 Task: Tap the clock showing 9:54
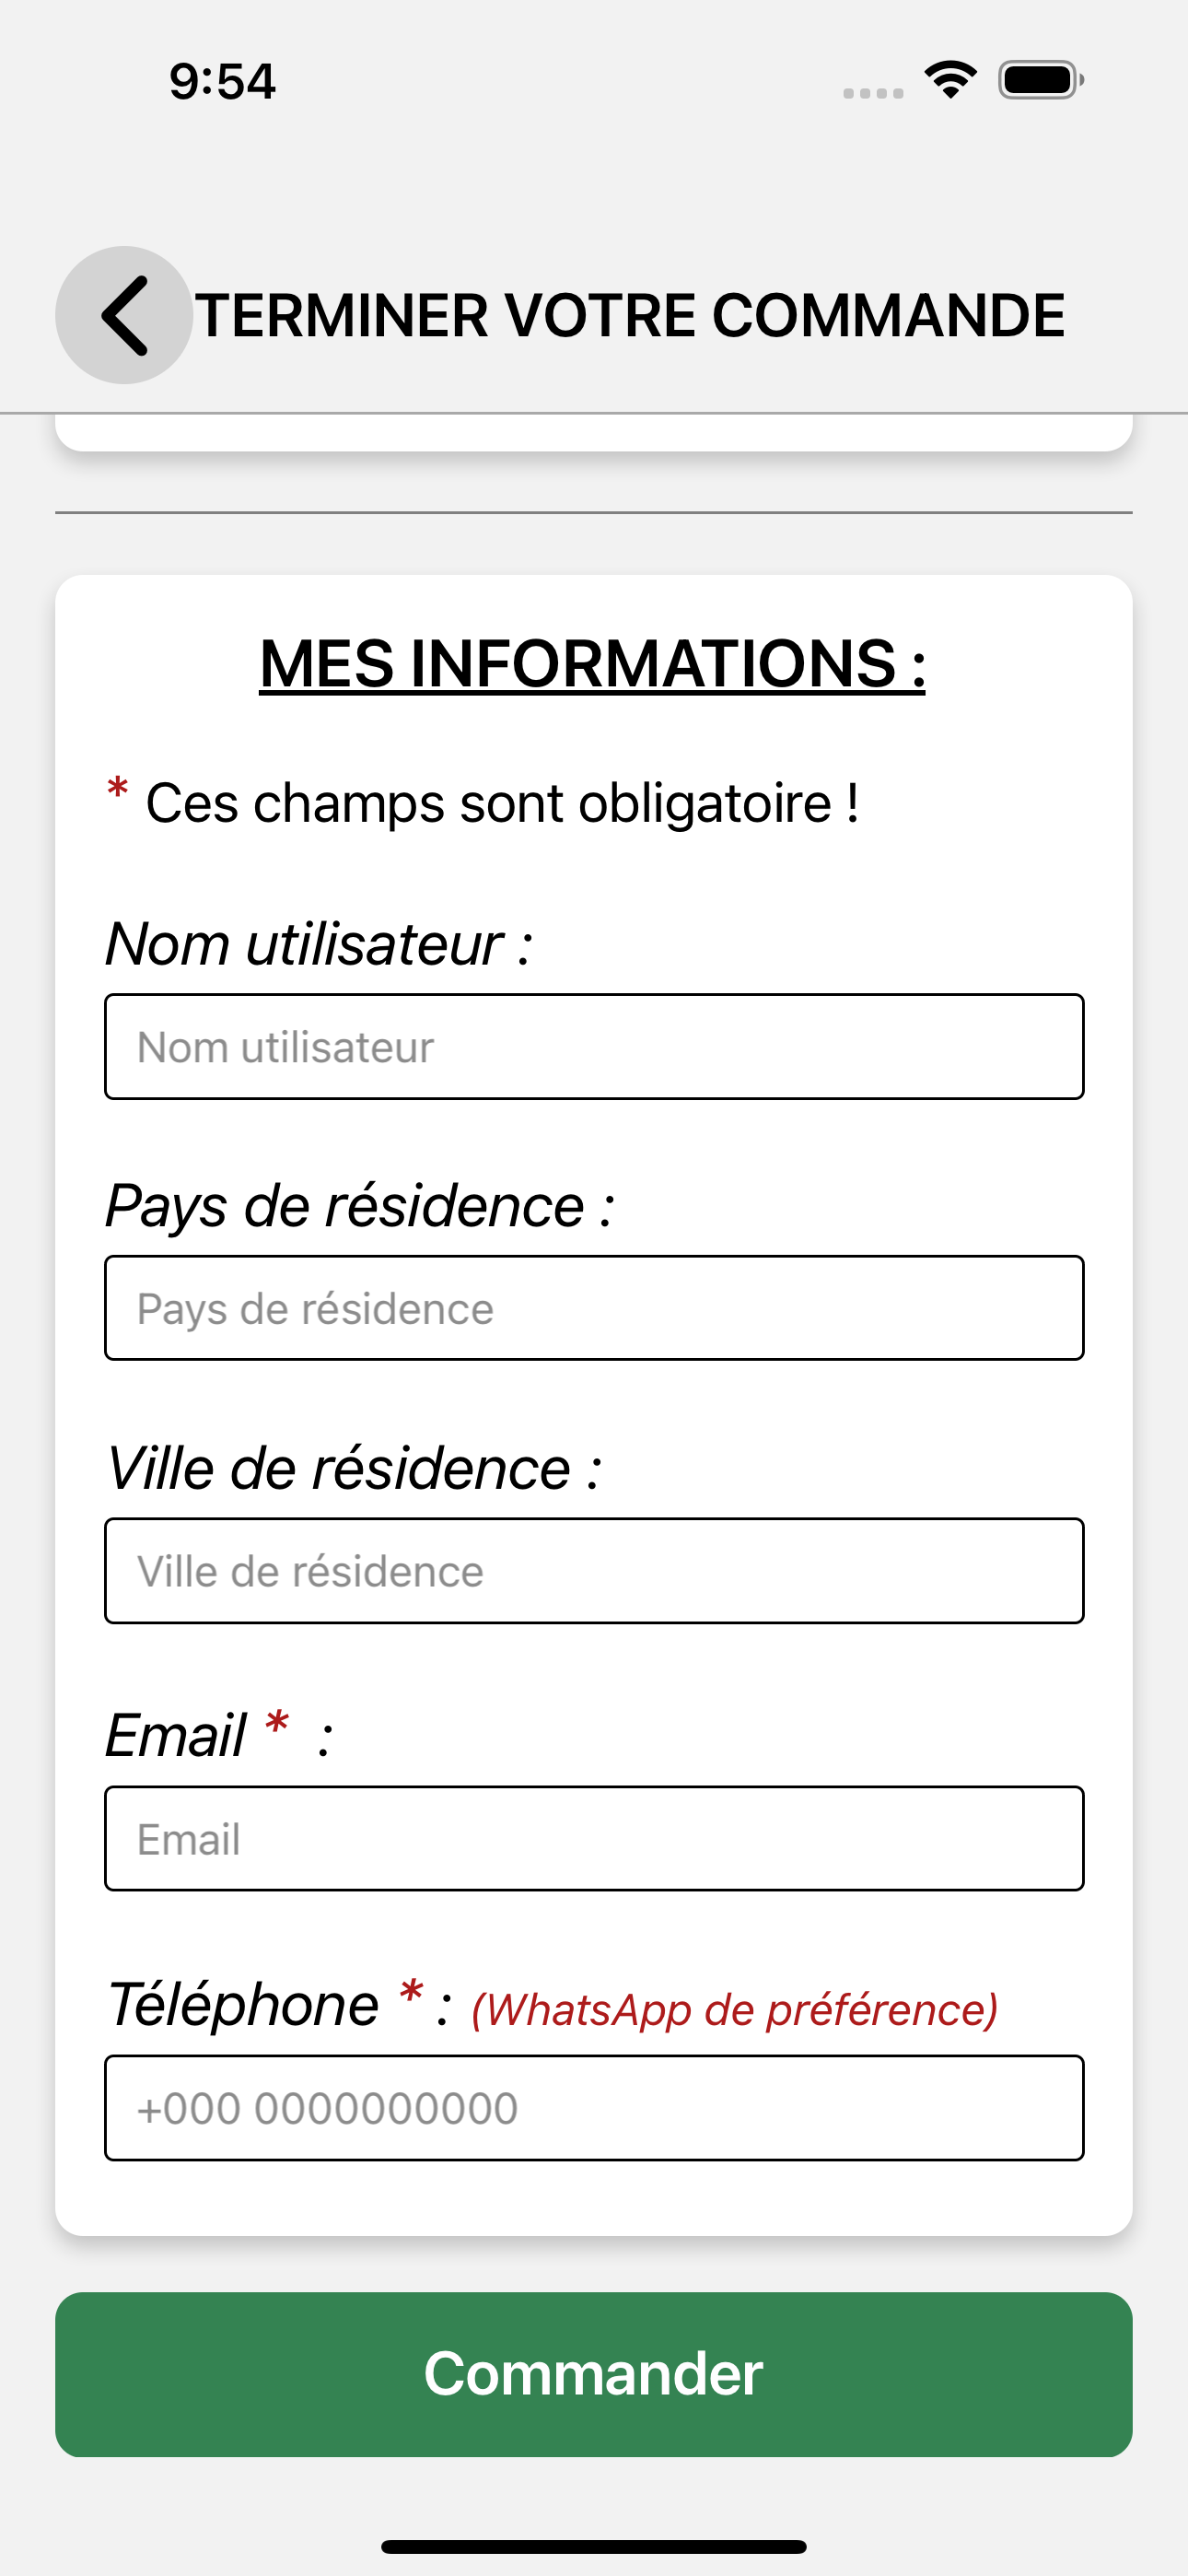pyautogui.click(x=222, y=81)
